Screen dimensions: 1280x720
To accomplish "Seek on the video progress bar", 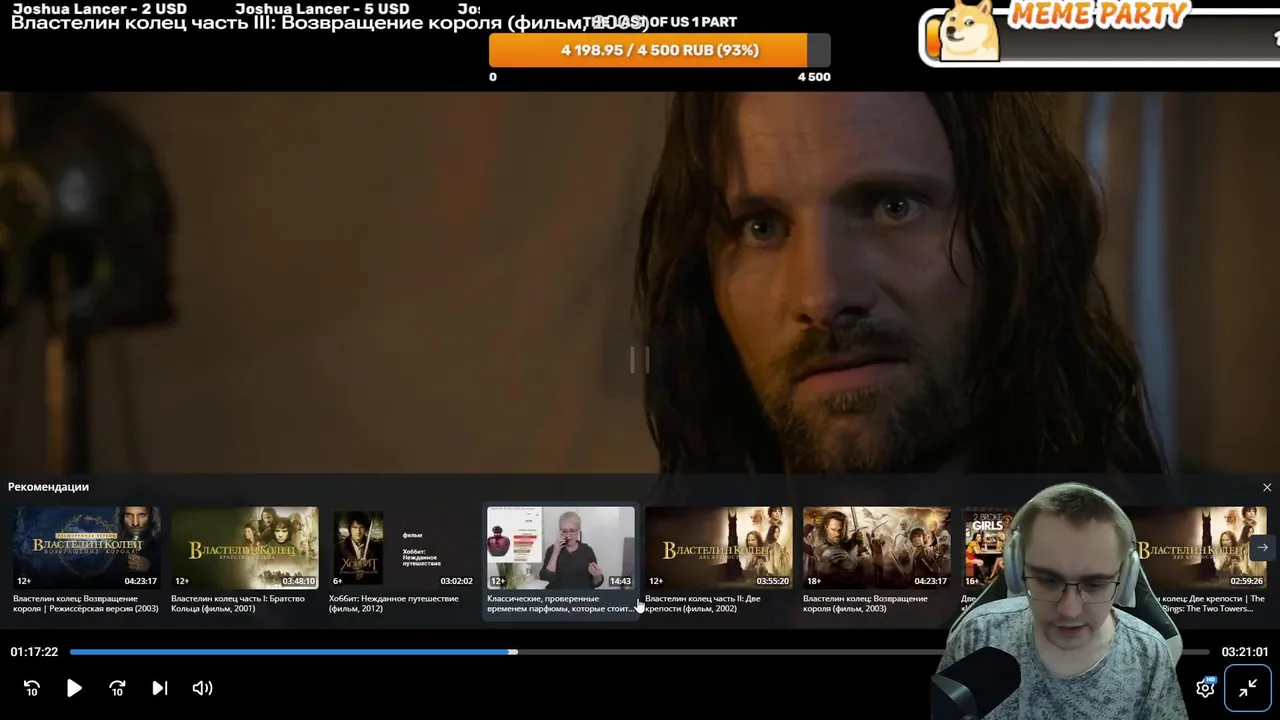I will (640, 652).
